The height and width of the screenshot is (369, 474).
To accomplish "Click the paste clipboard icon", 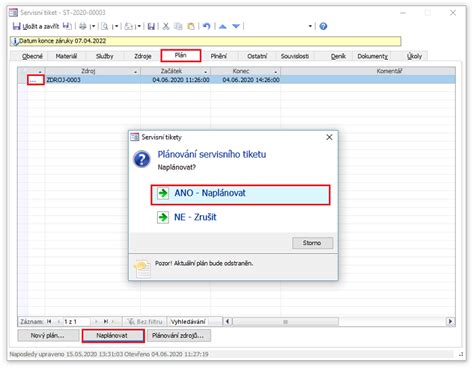I will coord(191,26).
